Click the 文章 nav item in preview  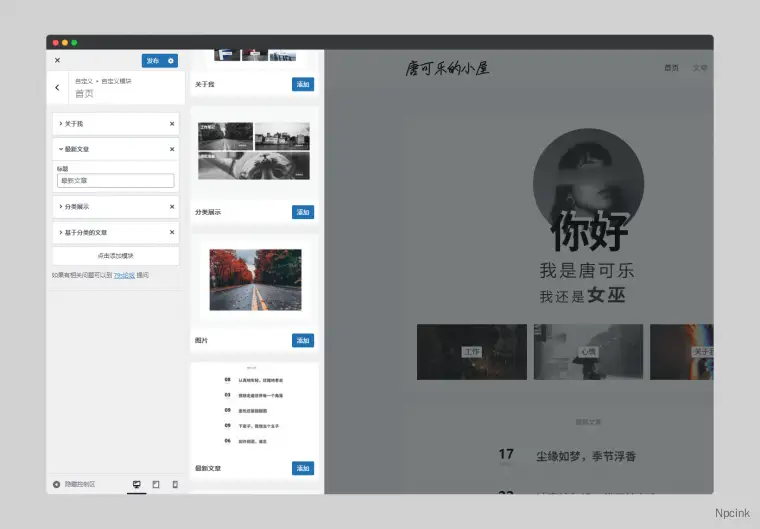click(700, 68)
